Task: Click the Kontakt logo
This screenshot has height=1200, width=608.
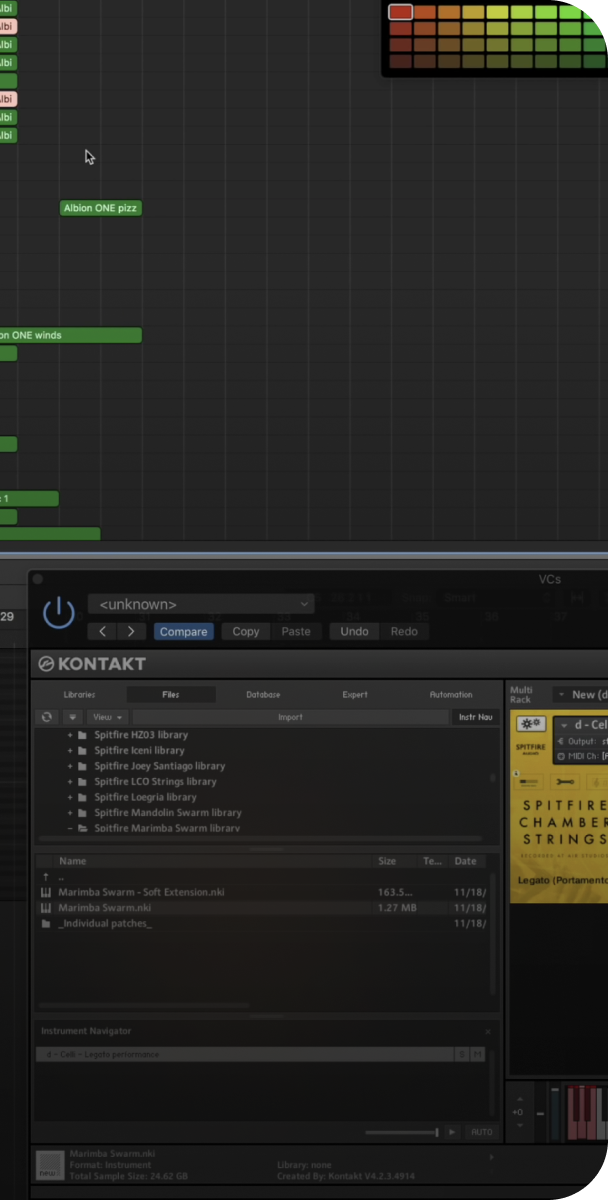Action: pos(92,663)
